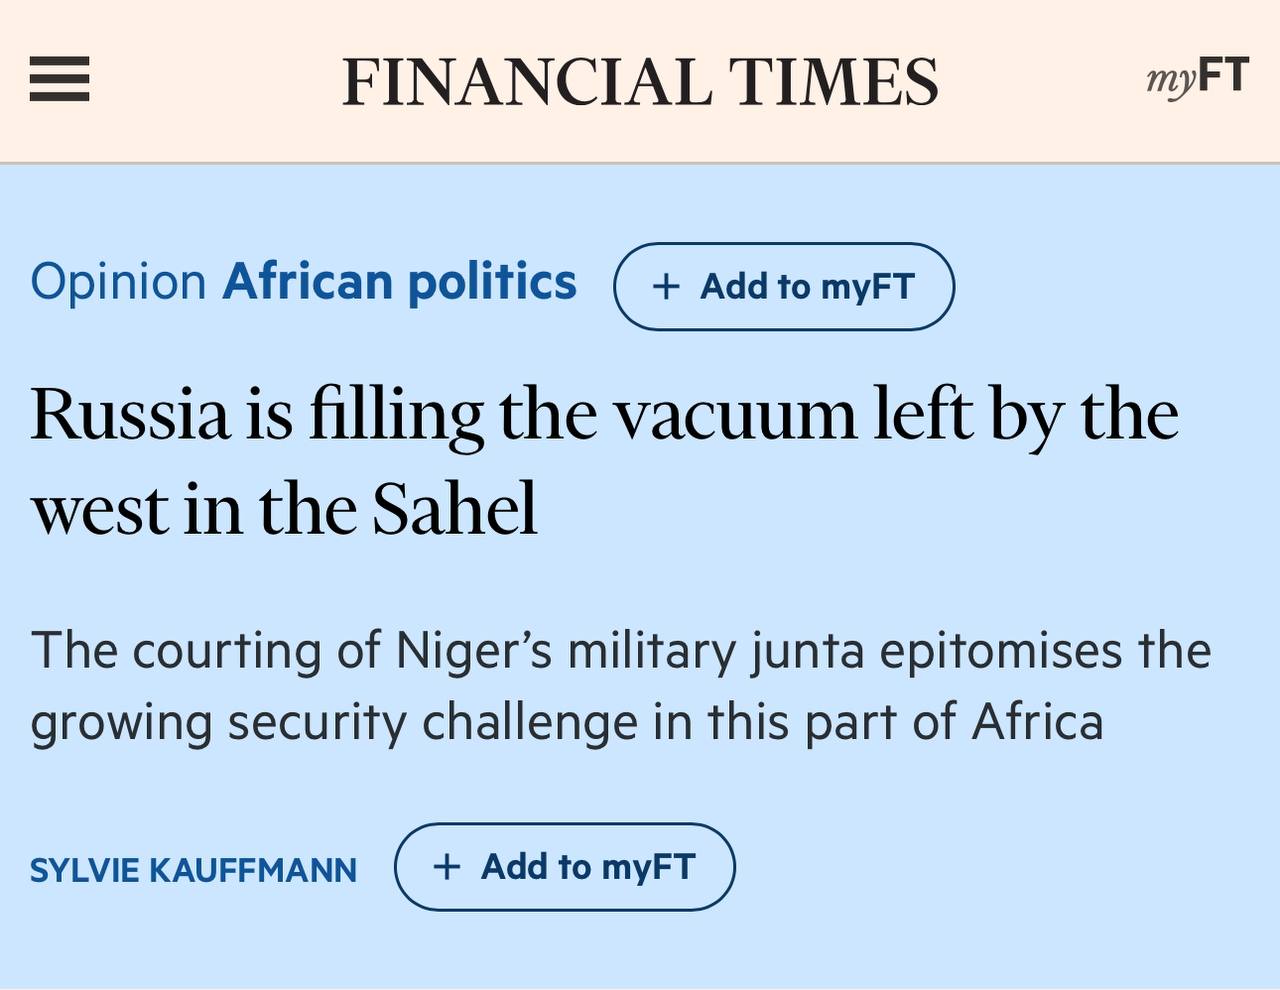View author Sylvie Kauffmann's profile

(x=193, y=870)
